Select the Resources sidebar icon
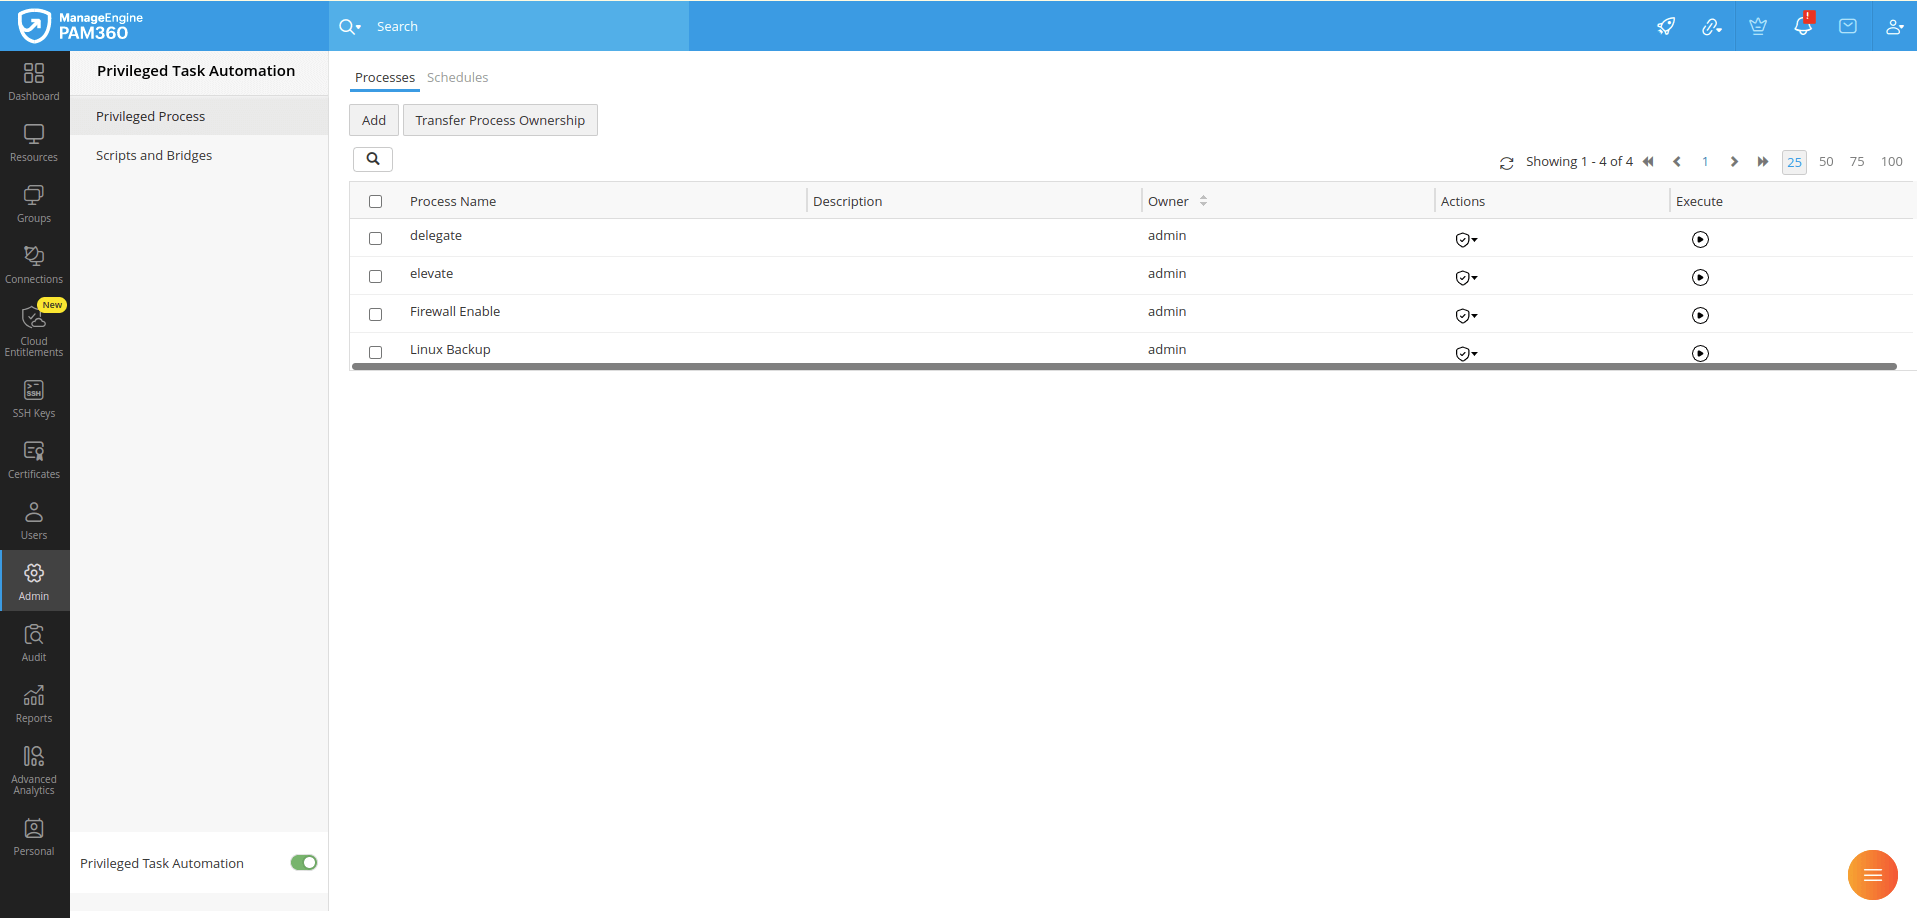This screenshot has width=1917, height=918. [34, 141]
